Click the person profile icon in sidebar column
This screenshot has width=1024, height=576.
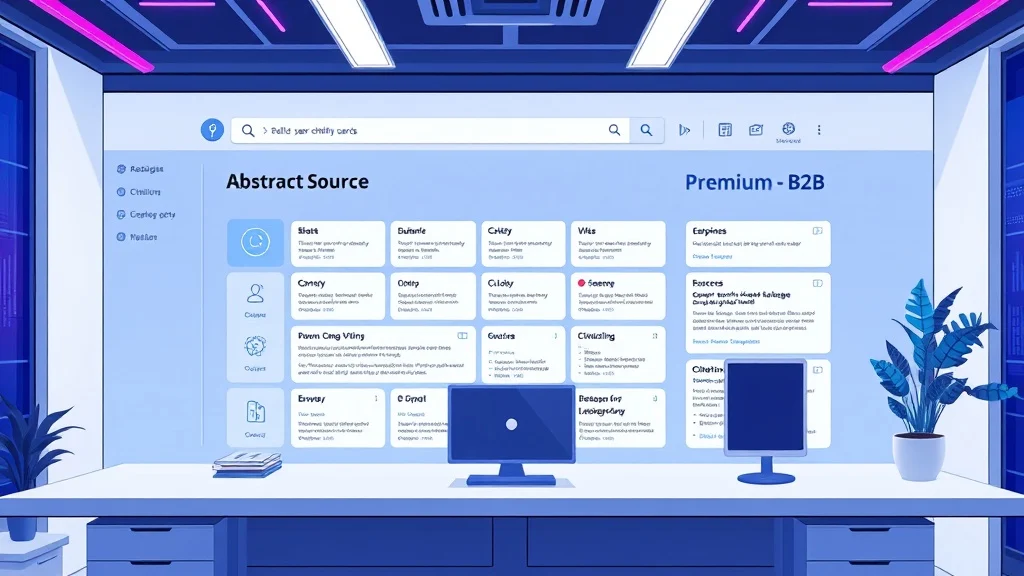click(255, 294)
